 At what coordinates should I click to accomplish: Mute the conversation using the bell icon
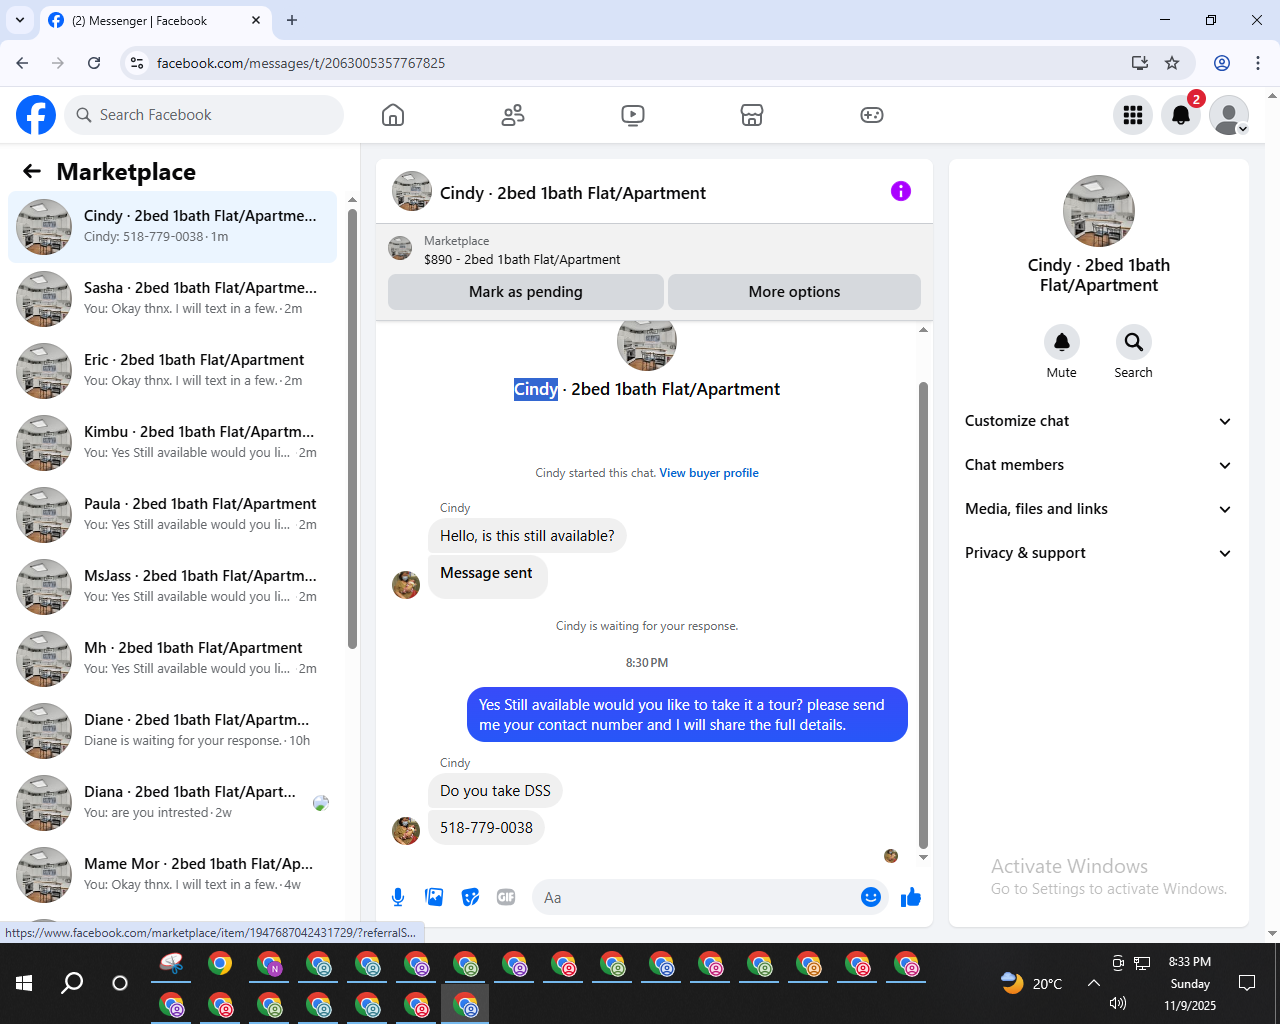[1062, 342]
